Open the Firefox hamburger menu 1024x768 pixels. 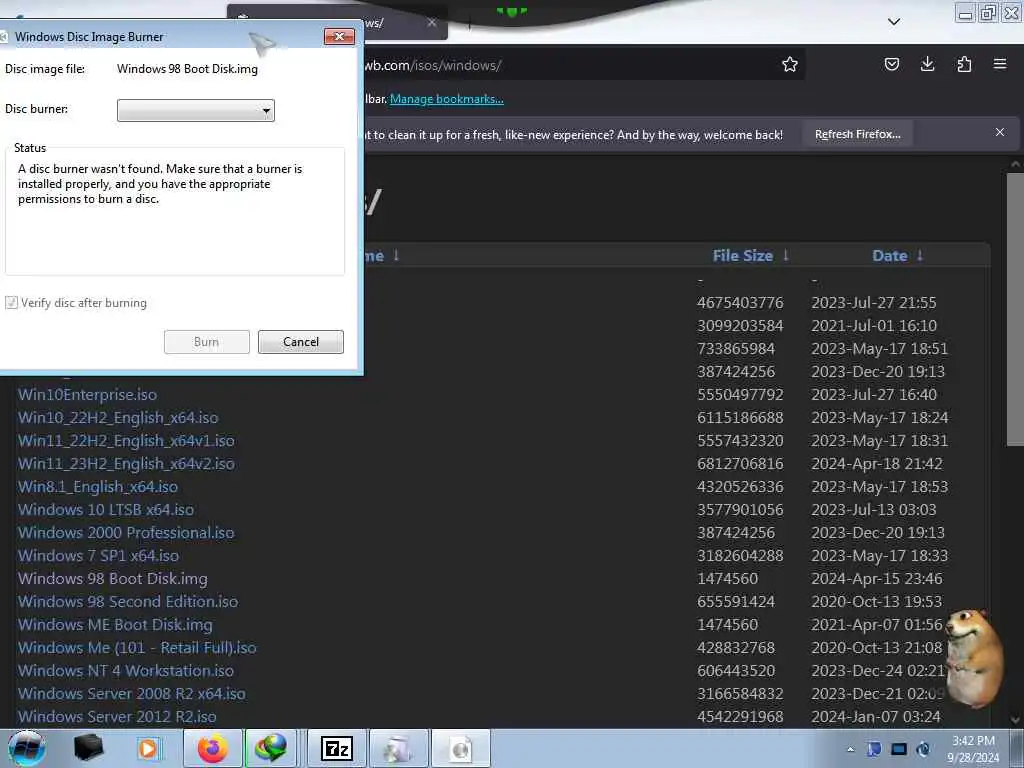point(1000,64)
